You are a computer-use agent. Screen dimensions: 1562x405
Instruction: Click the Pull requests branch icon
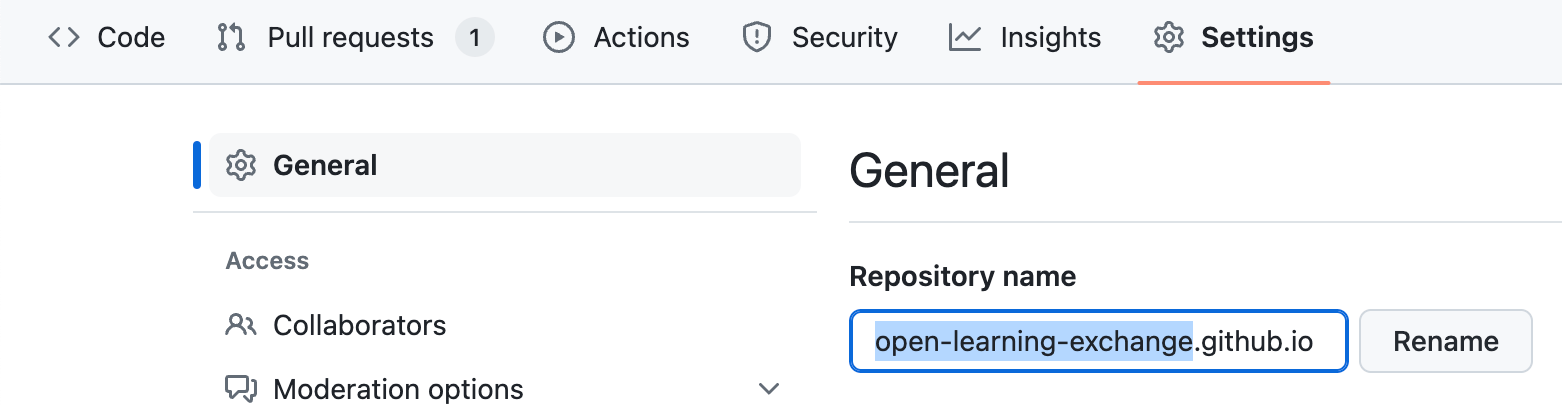coord(231,38)
